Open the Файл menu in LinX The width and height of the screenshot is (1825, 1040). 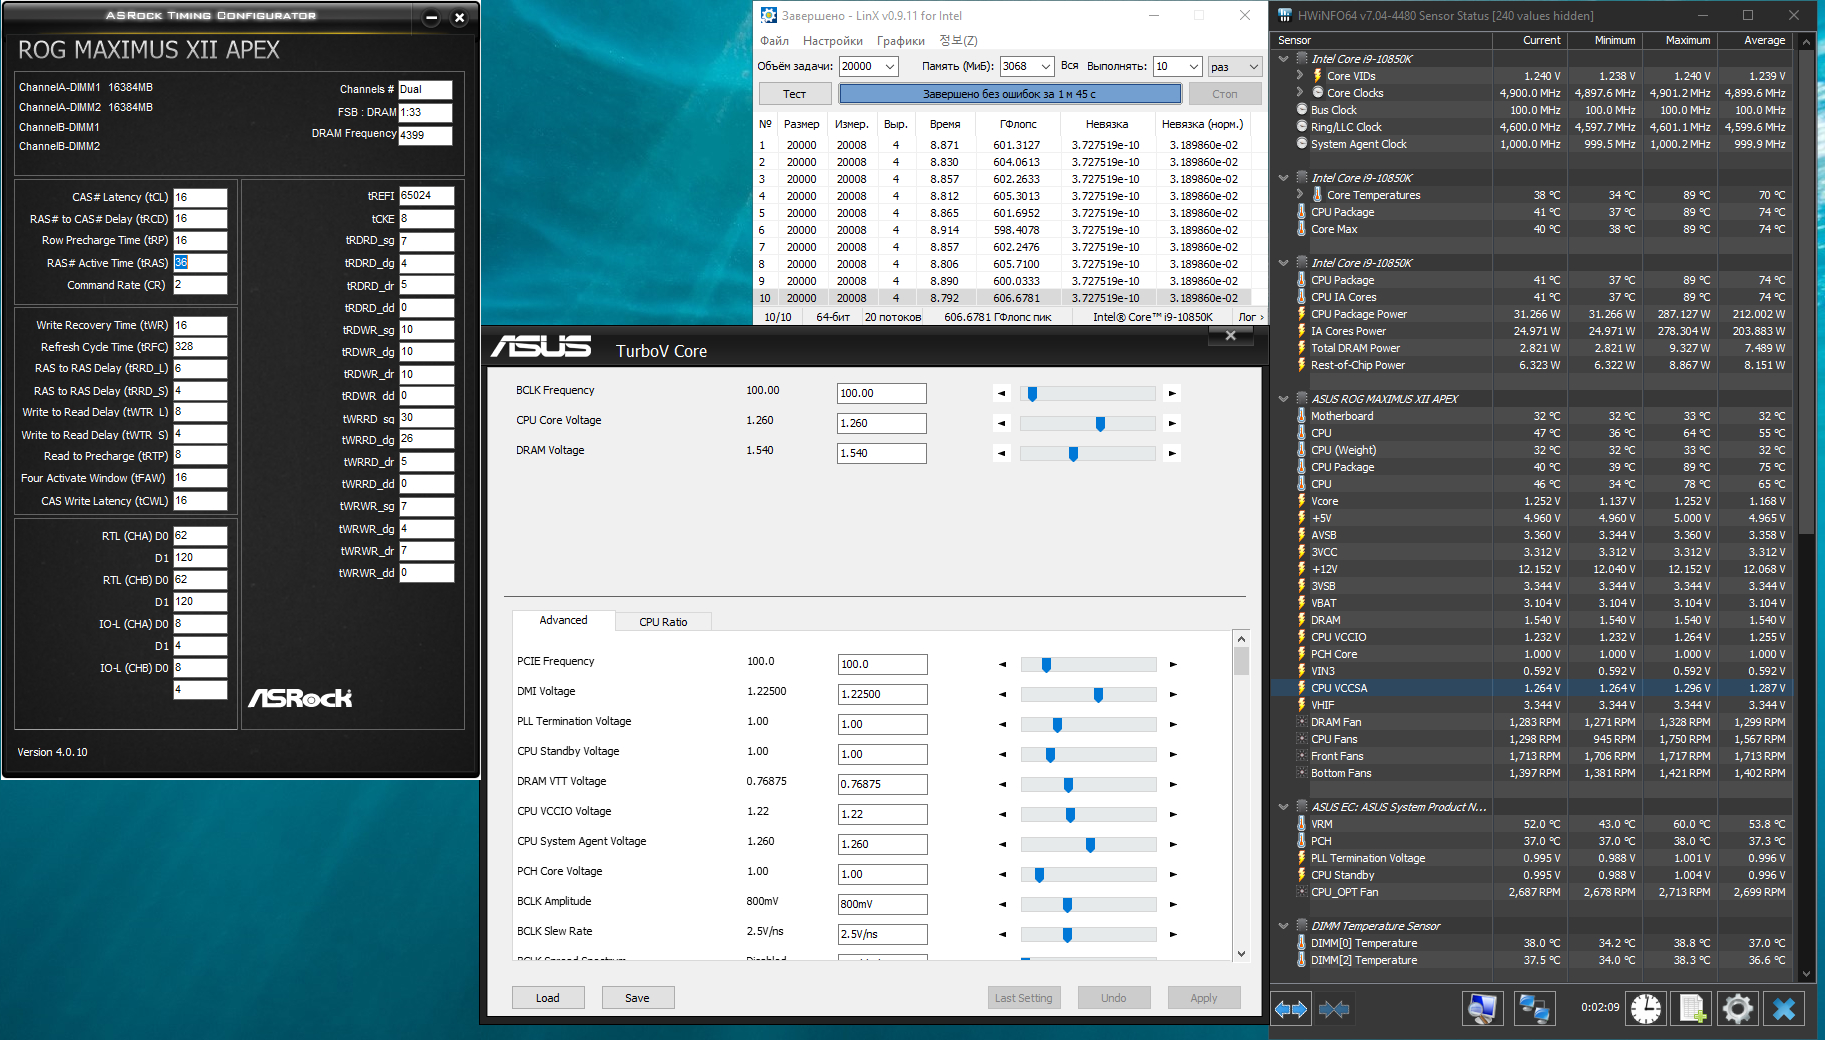pos(774,41)
